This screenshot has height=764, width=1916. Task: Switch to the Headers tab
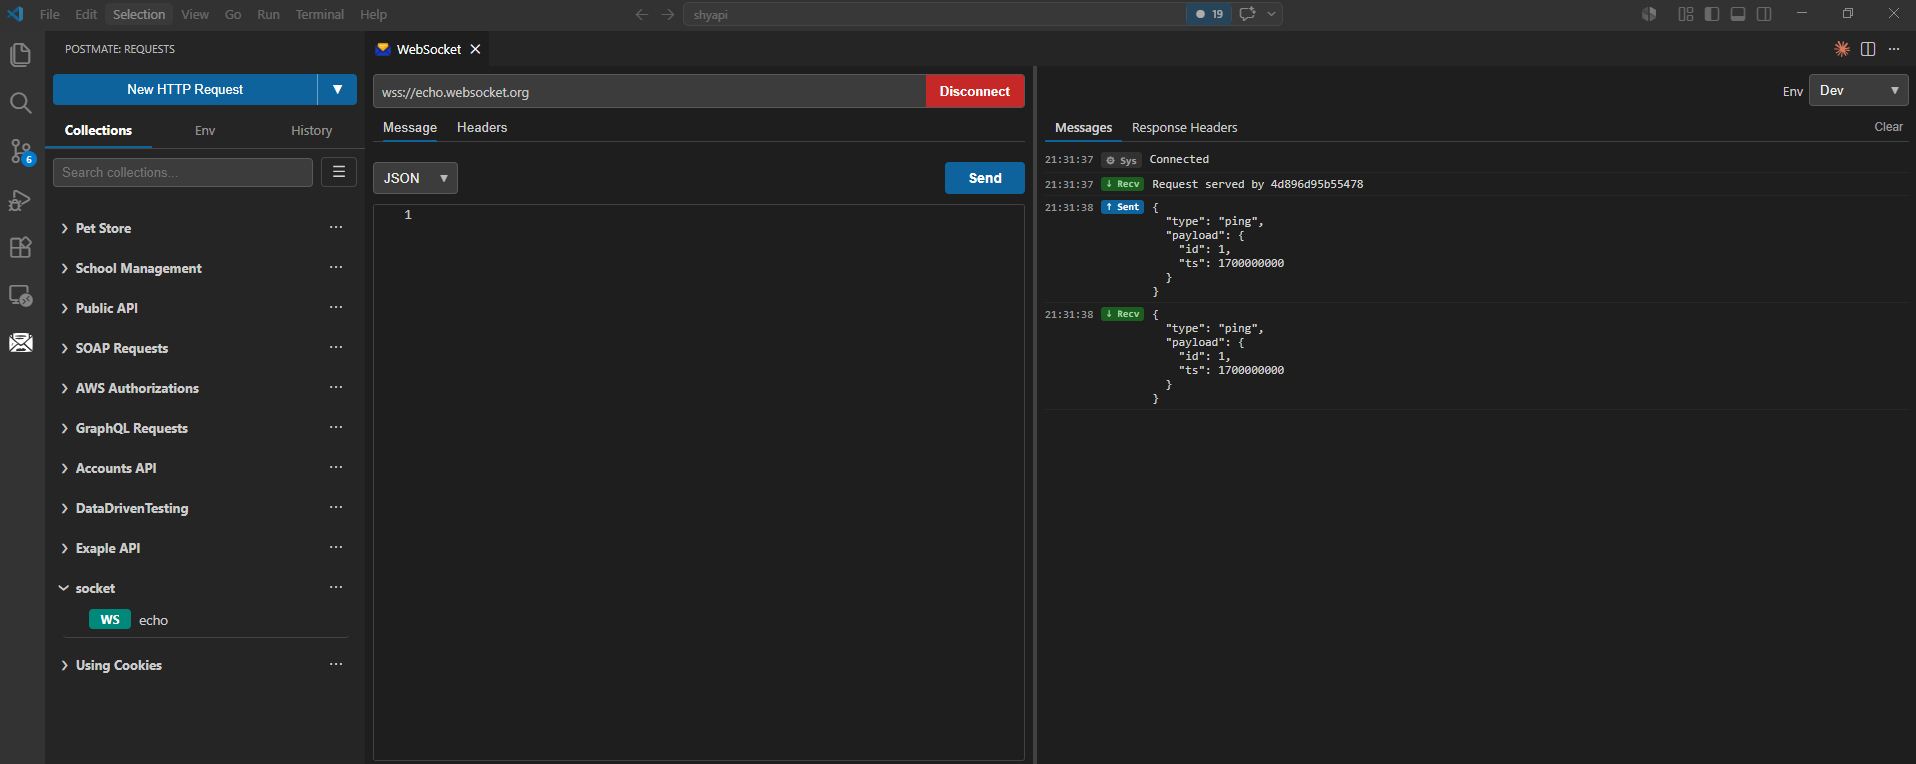[482, 127]
